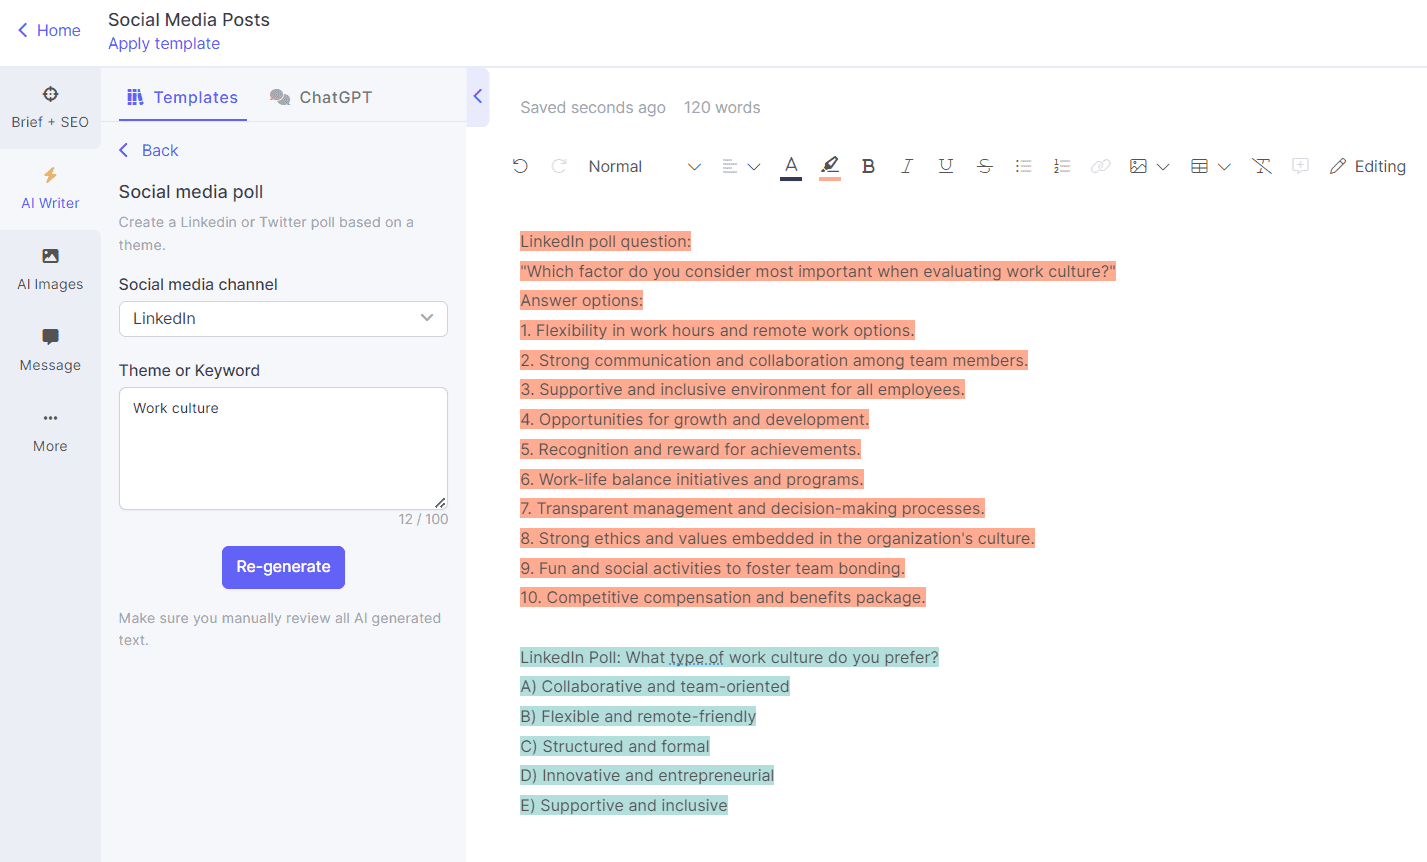Switch to the ChatGPT tab
Screen dimensions: 1427x862
coord(321,97)
